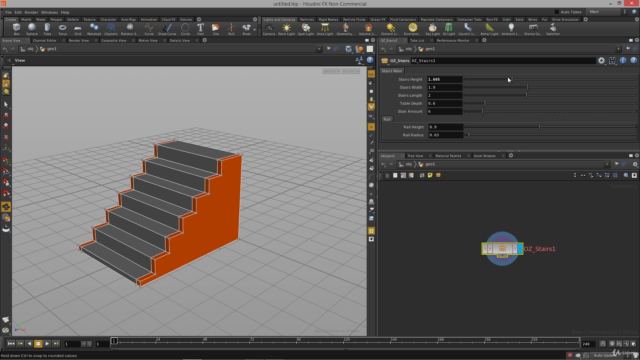Select the OZ_Stairs1 node in network
Image resolution: width=640 pixels, height=360 pixels.
[x=502, y=249]
